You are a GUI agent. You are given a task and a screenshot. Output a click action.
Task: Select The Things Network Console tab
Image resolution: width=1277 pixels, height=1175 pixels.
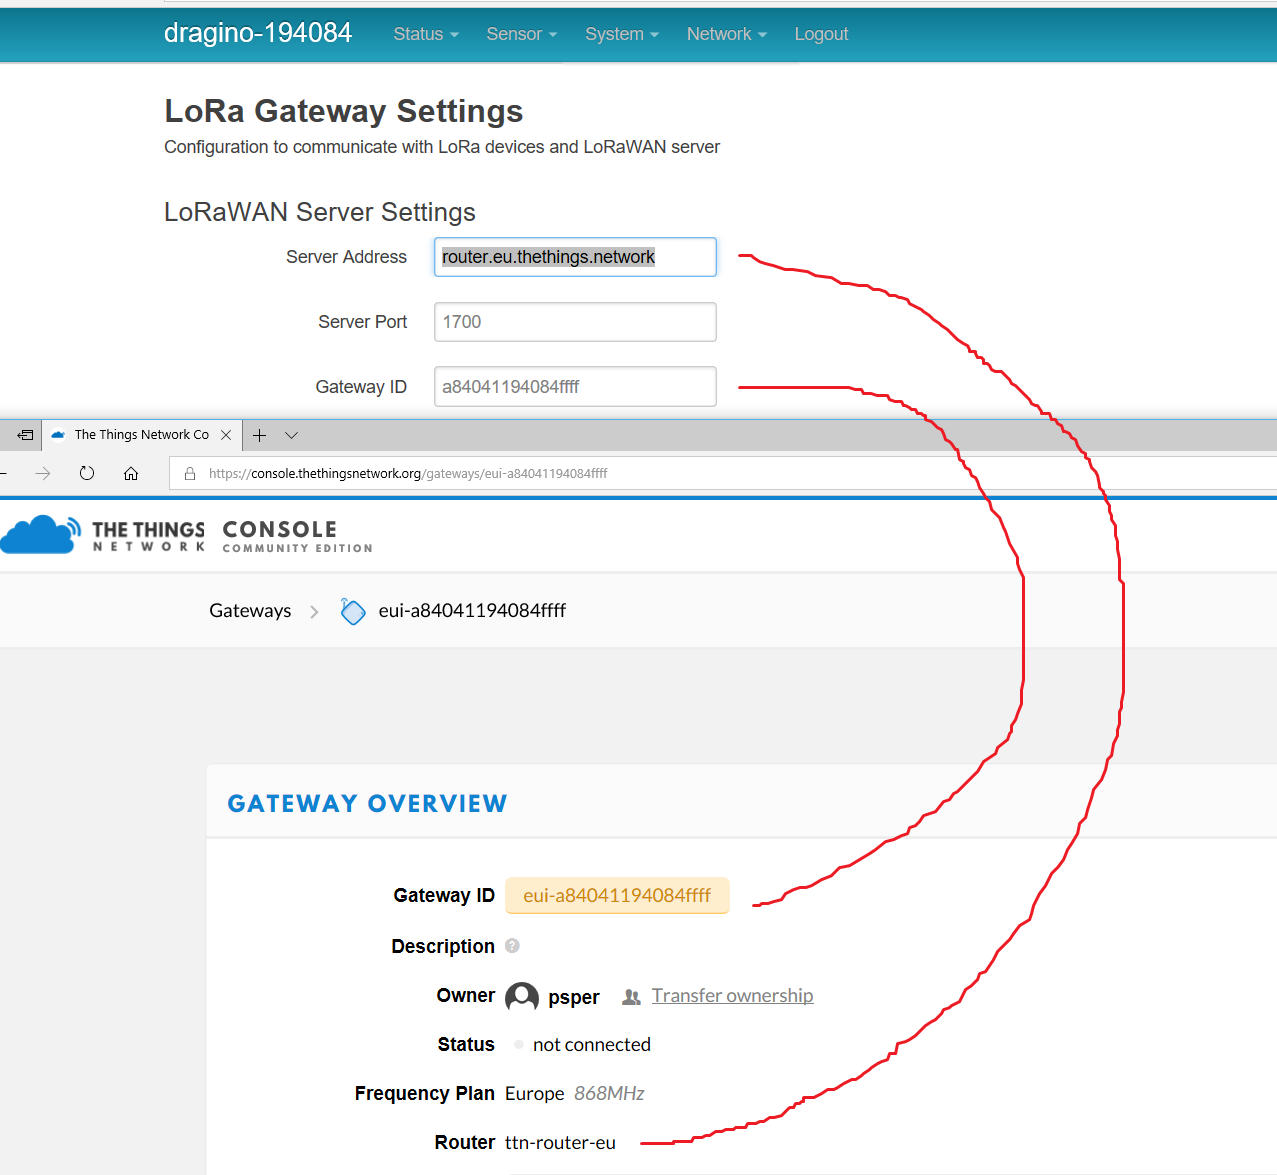140,435
